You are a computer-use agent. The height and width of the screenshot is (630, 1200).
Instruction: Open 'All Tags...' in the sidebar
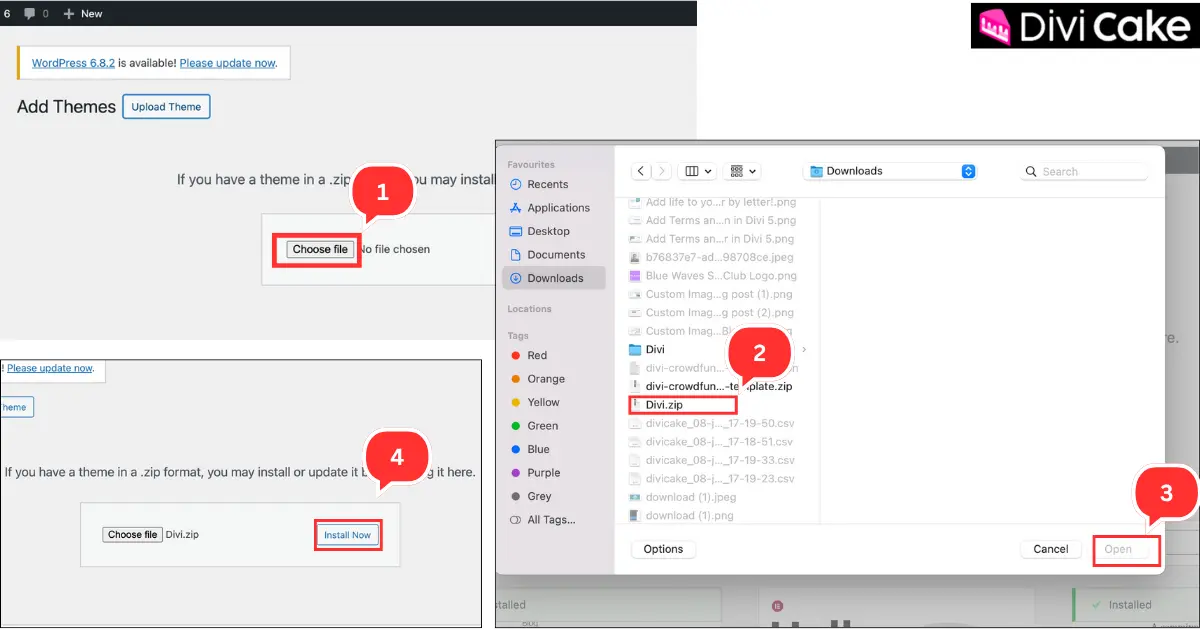pyautogui.click(x=553, y=520)
